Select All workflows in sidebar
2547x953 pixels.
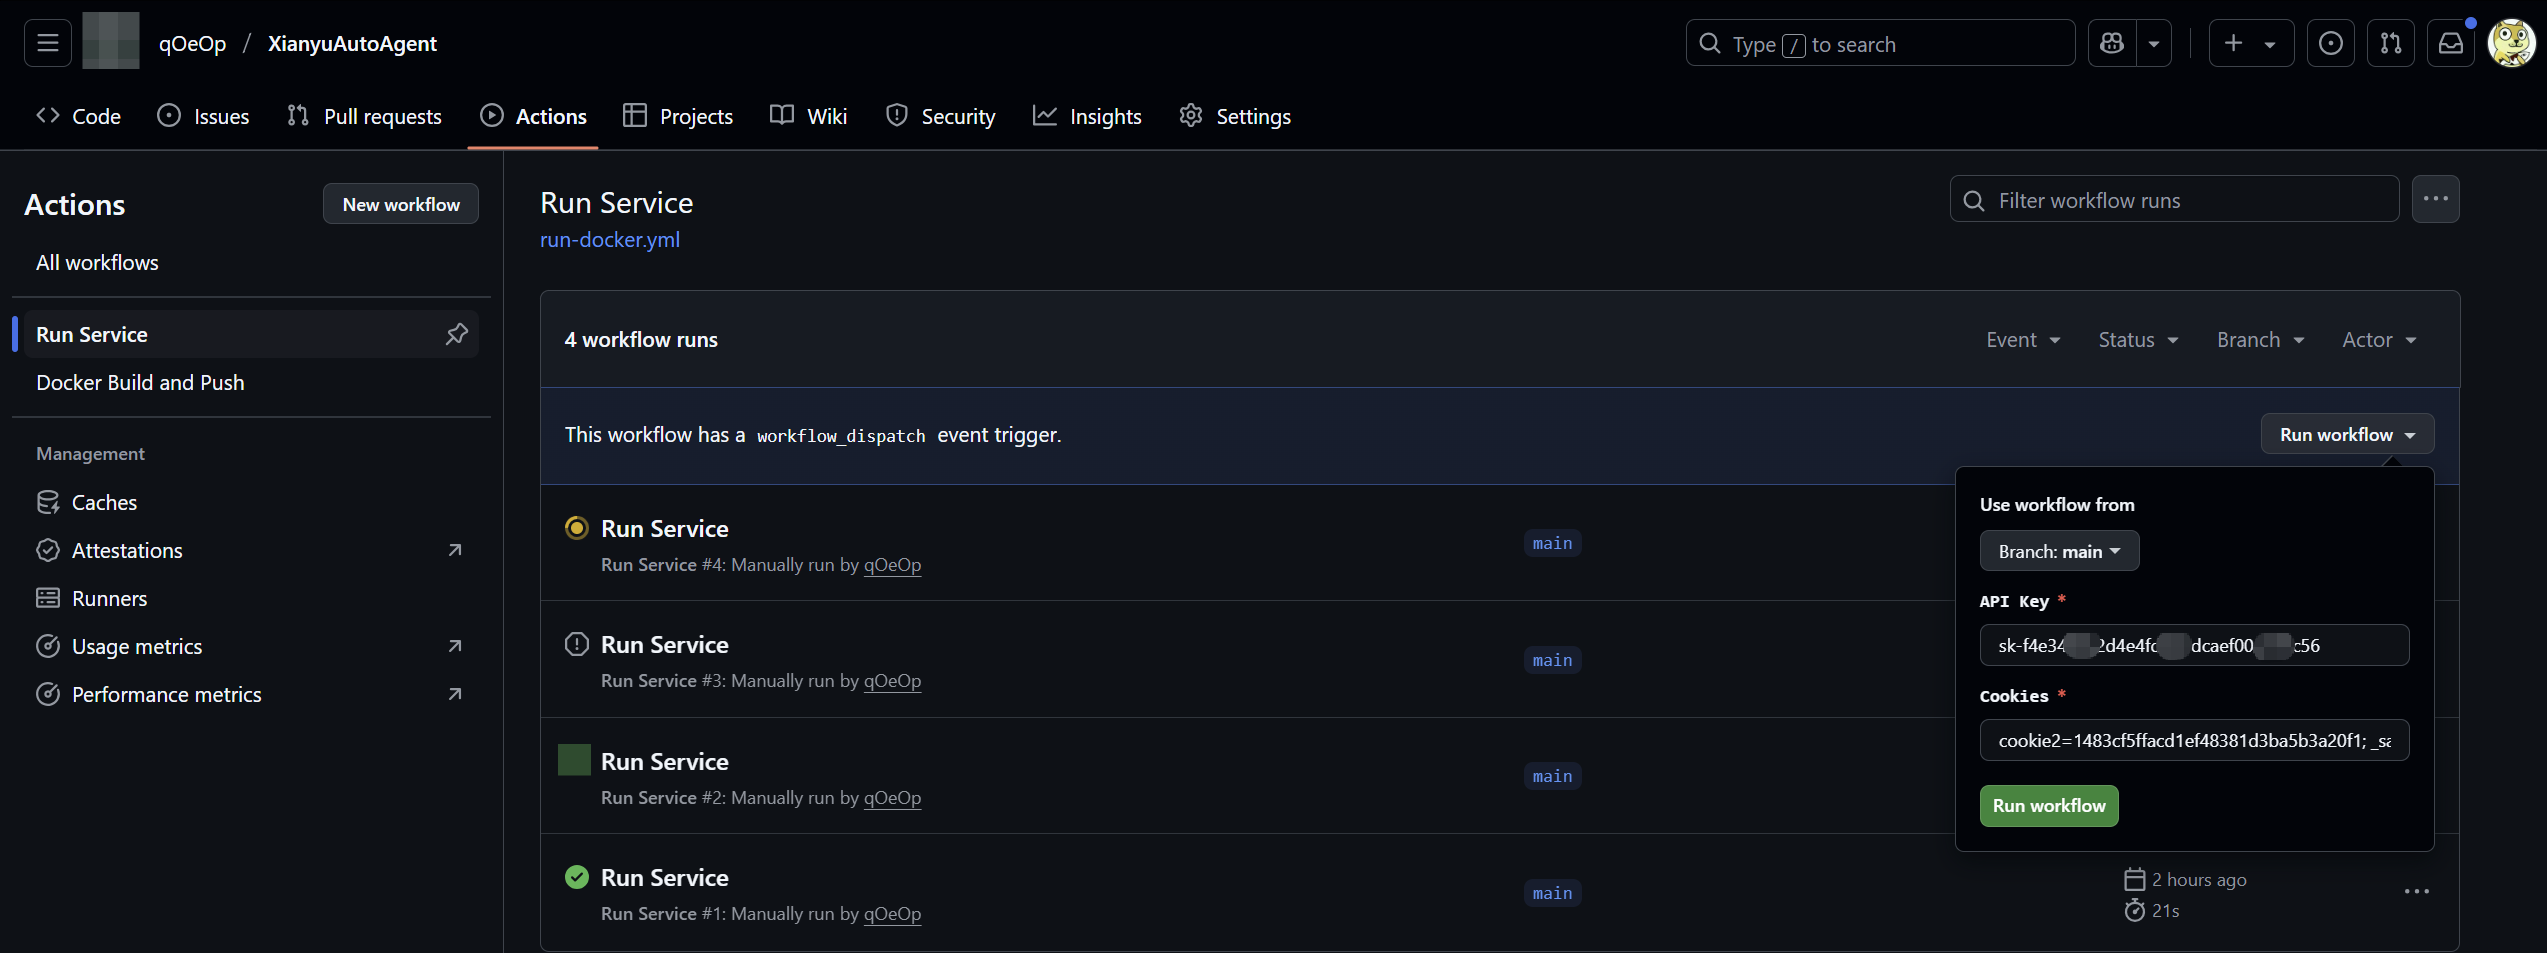coord(97,262)
